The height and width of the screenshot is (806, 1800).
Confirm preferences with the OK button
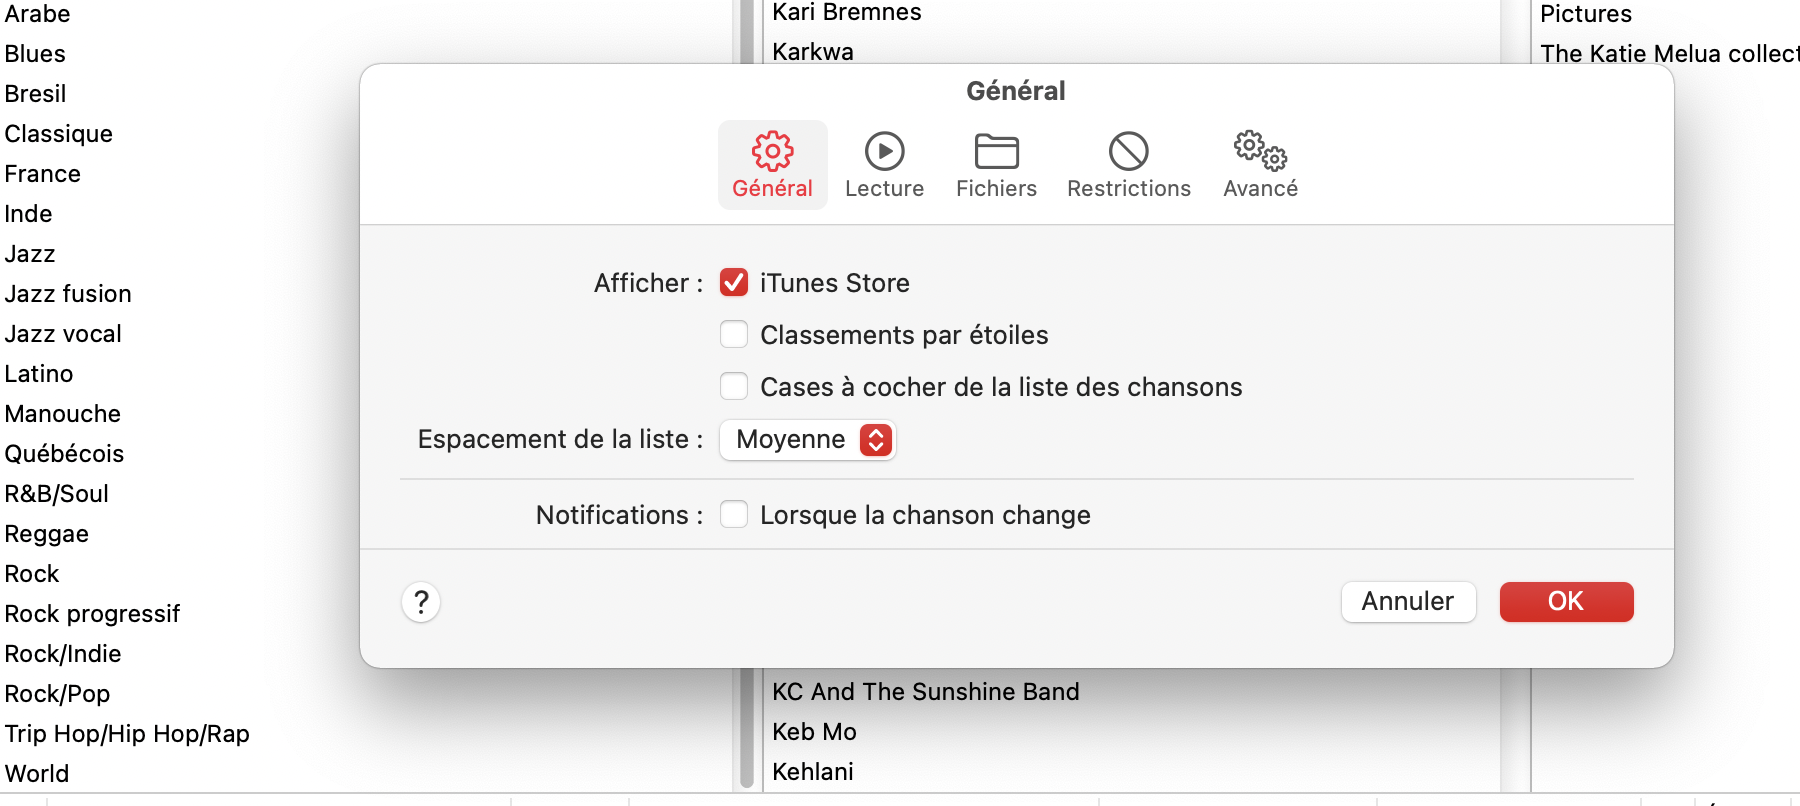1565,602
